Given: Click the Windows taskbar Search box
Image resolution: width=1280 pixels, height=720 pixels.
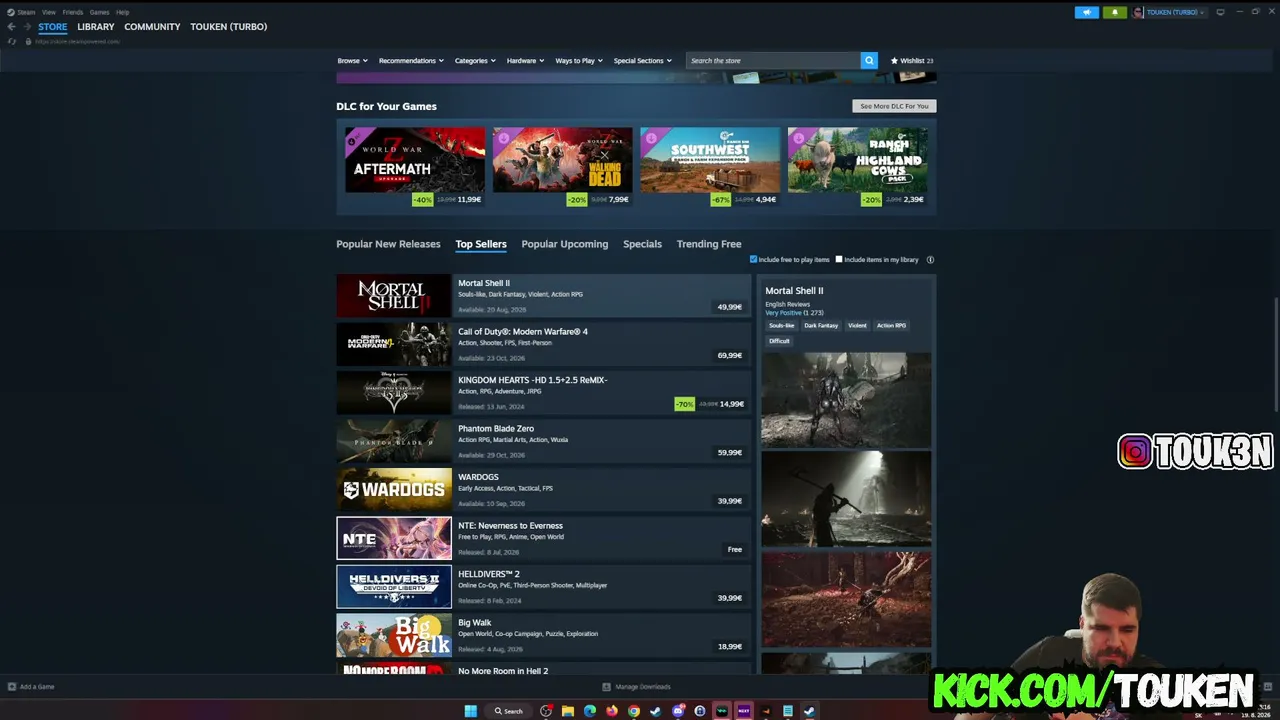Looking at the screenshot, I should pos(509,711).
